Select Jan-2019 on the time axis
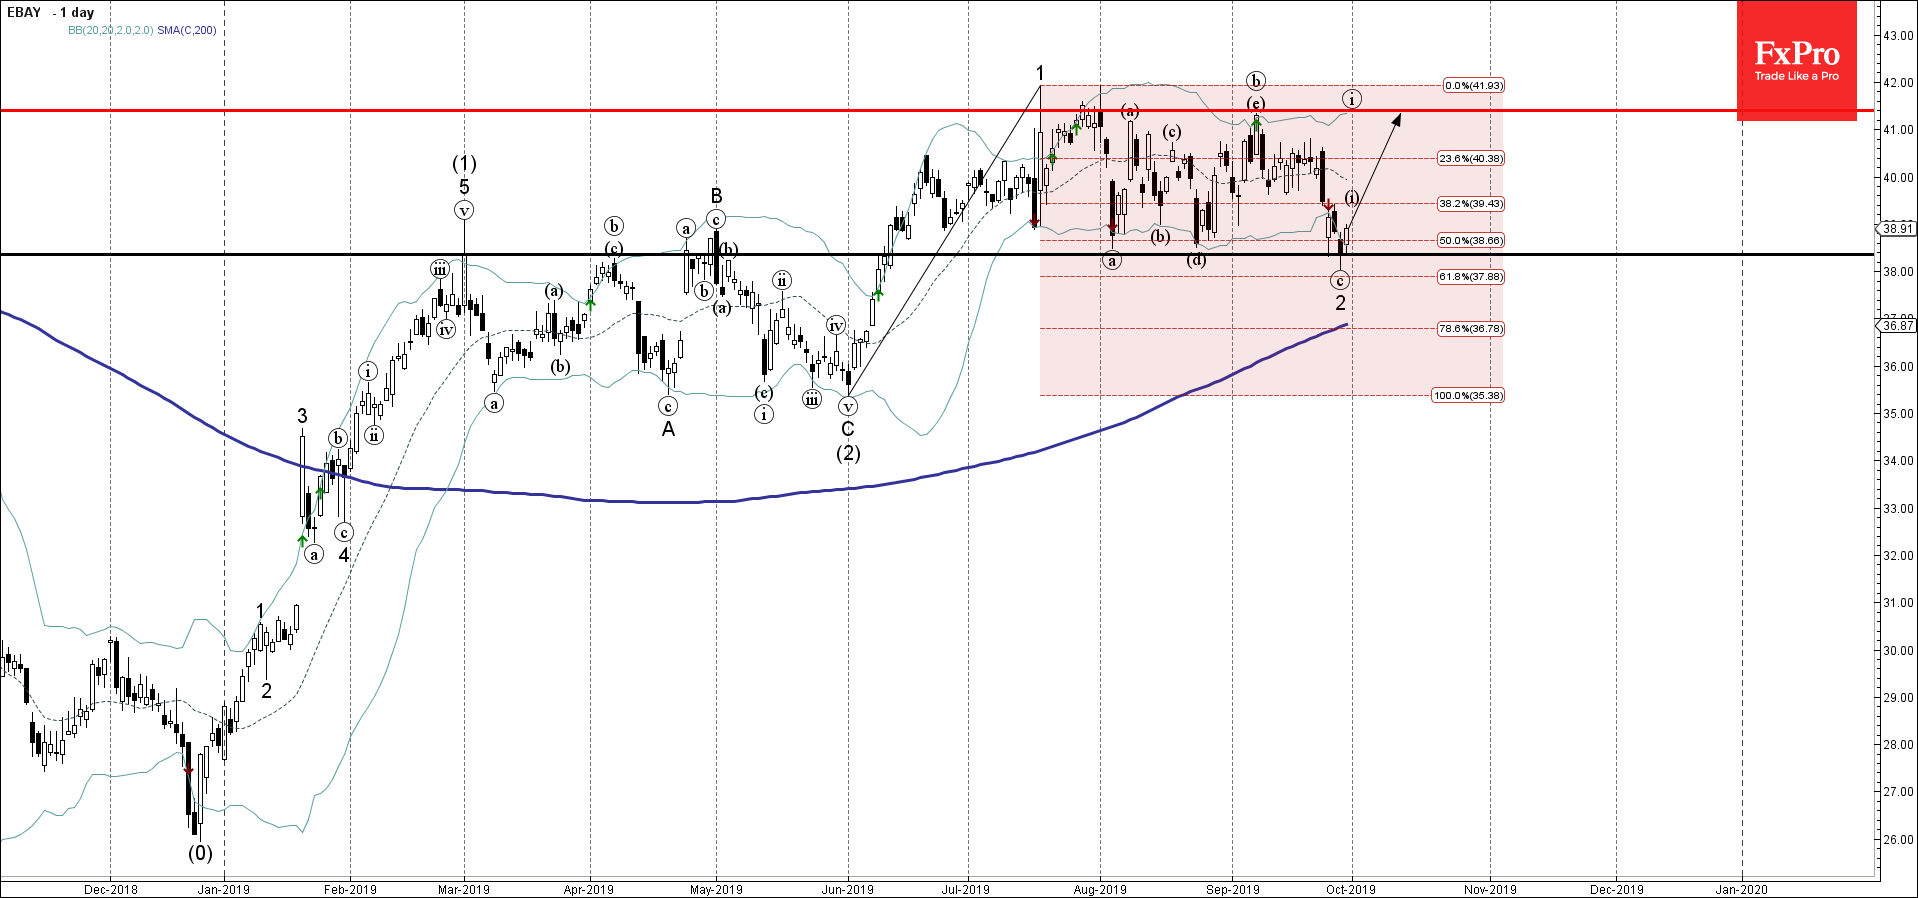The width and height of the screenshot is (1918, 898). pyautogui.click(x=223, y=889)
